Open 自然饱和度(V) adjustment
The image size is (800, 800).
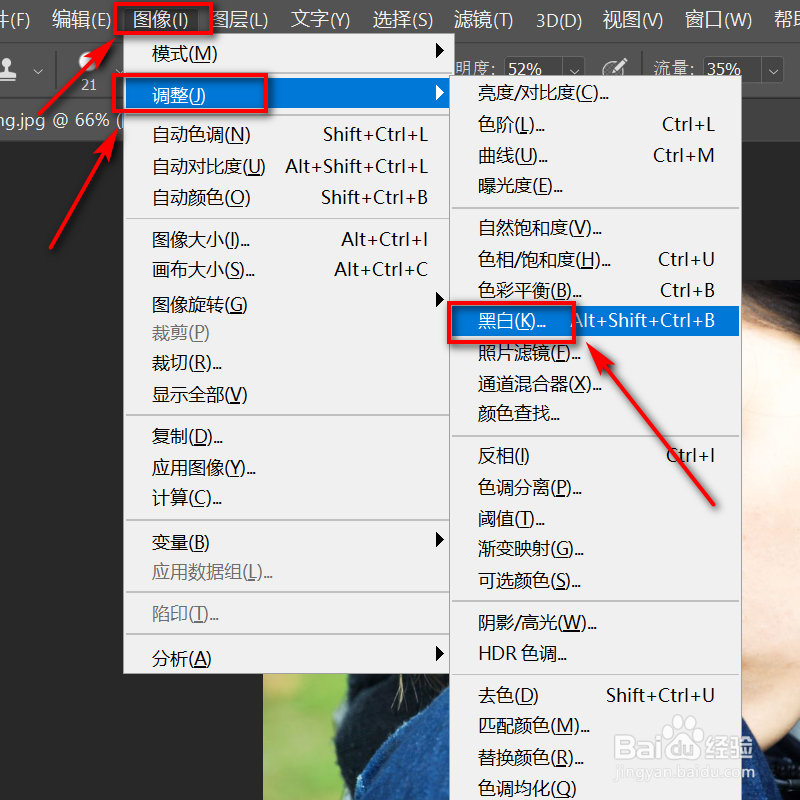595,228
